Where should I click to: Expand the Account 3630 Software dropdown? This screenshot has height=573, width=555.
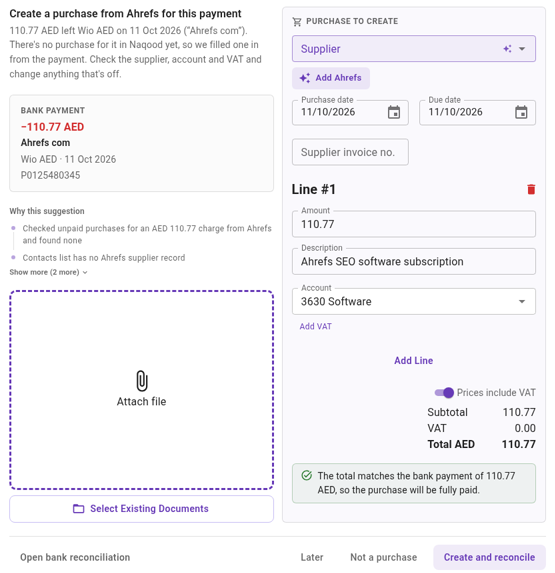(x=522, y=301)
